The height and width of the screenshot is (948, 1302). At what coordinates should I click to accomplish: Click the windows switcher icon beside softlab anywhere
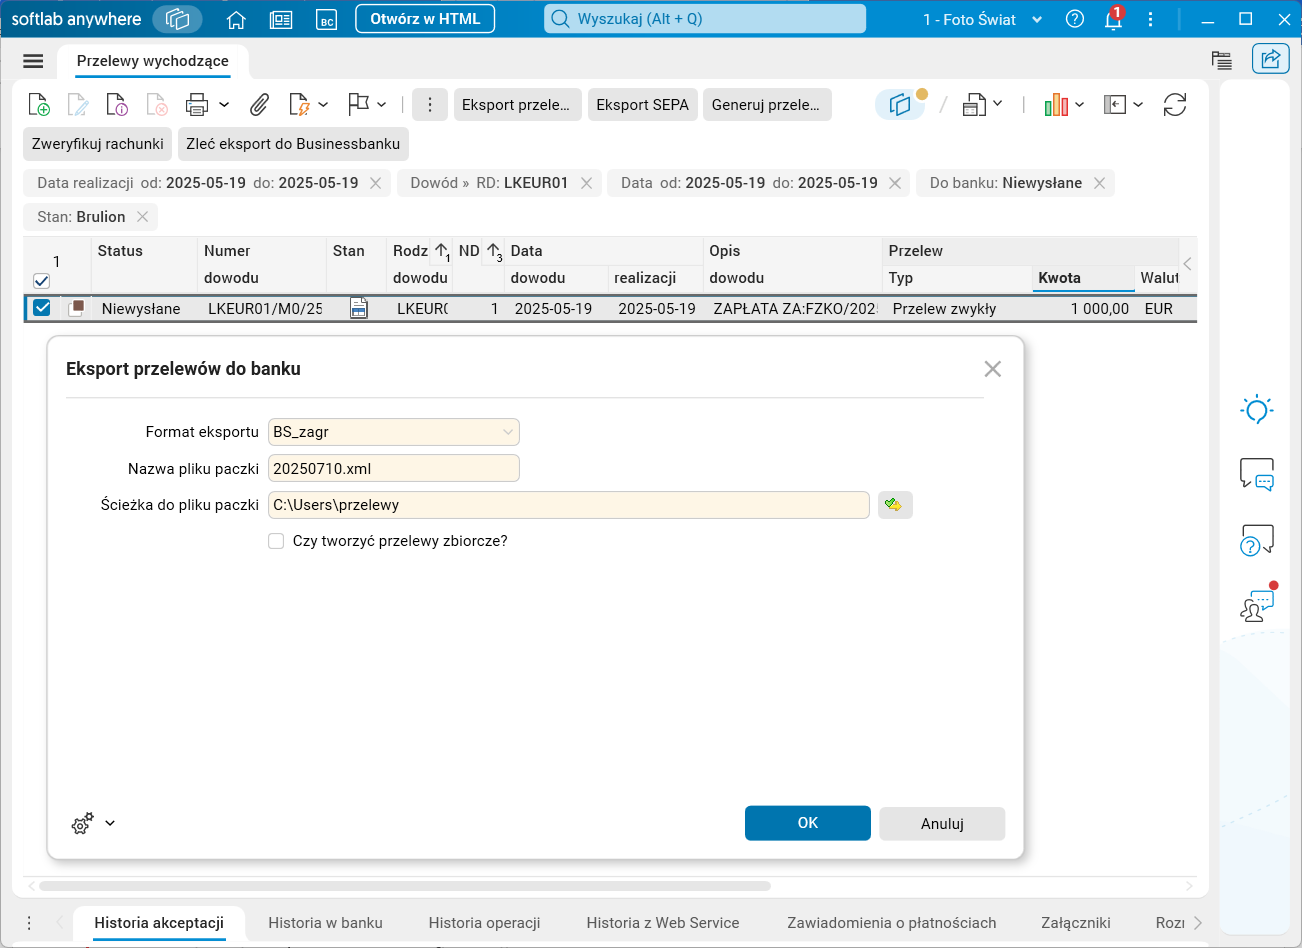[x=177, y=19]
